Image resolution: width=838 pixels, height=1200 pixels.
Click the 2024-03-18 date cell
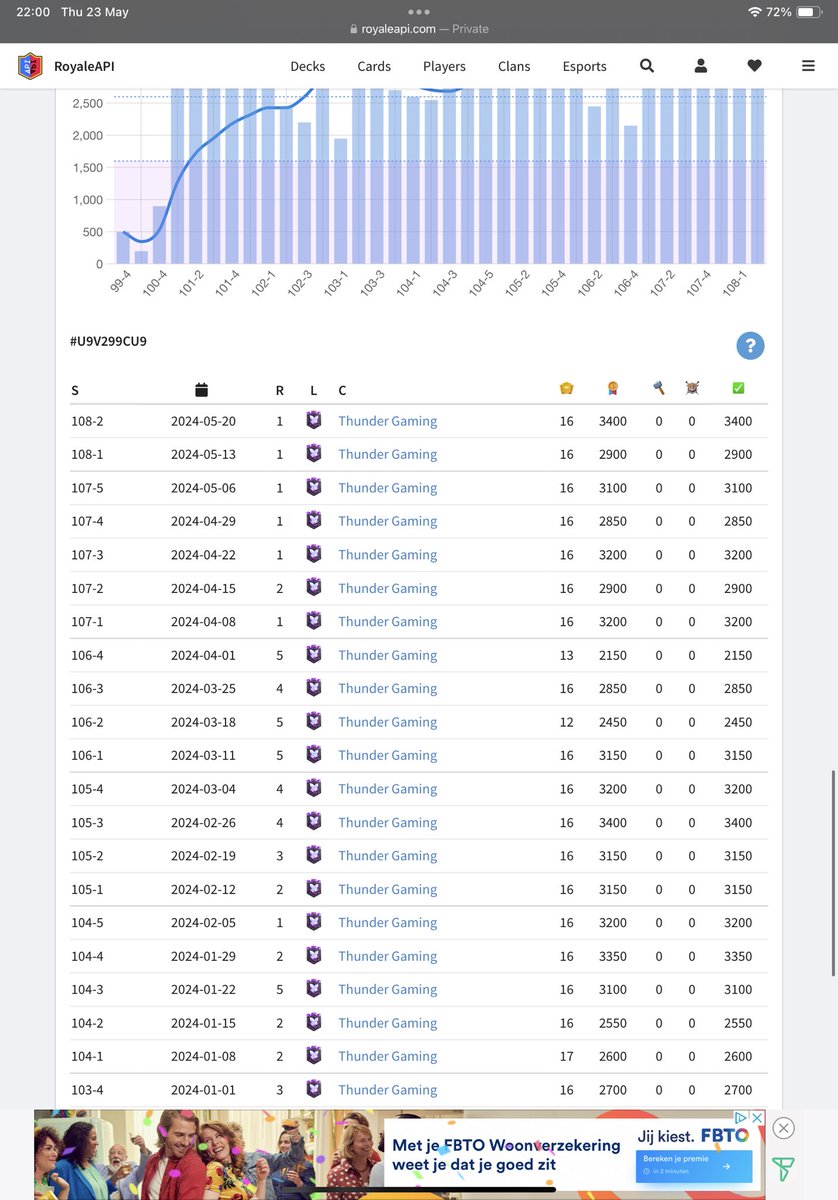(x=203, y=722)
